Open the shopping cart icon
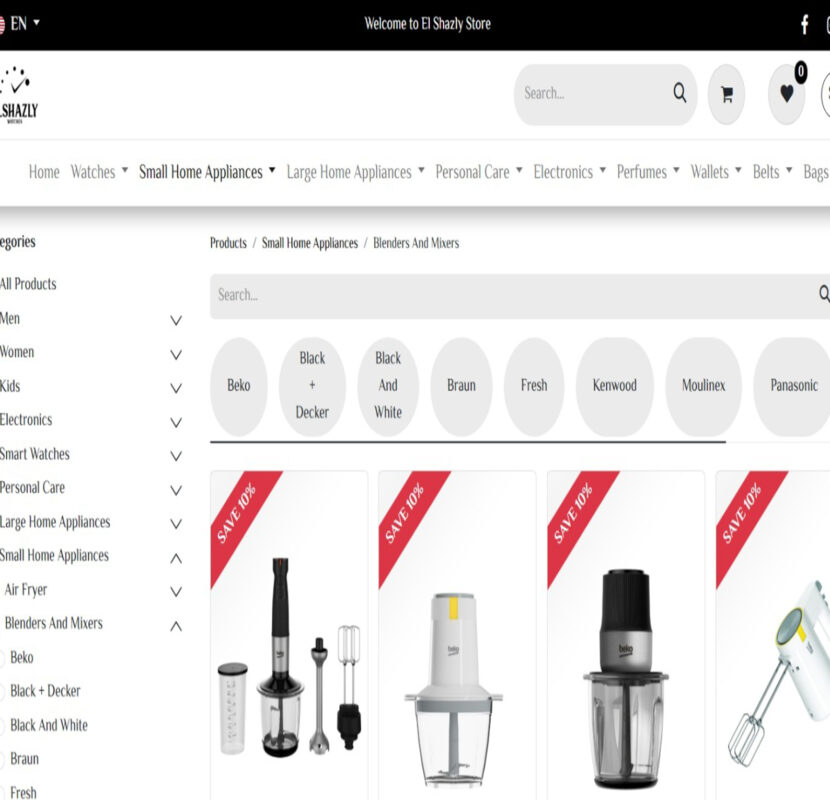Image resolution: width=830 pixels, height=800 pixels. click(x=727, y=95)
